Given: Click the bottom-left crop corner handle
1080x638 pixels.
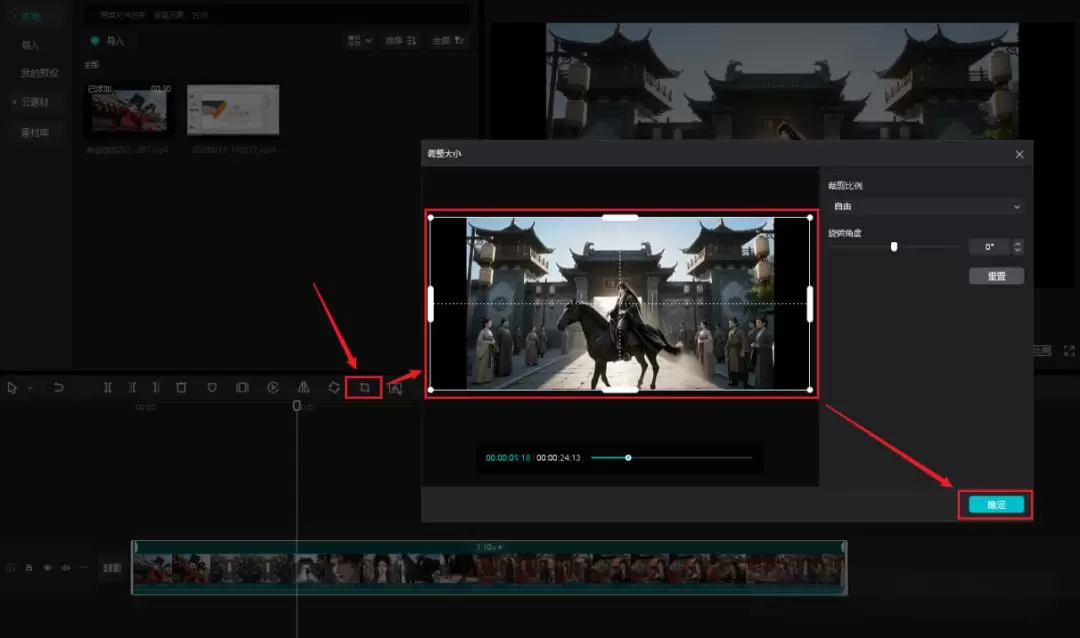Looking at the screenshot, I should [x=431, y=390].
